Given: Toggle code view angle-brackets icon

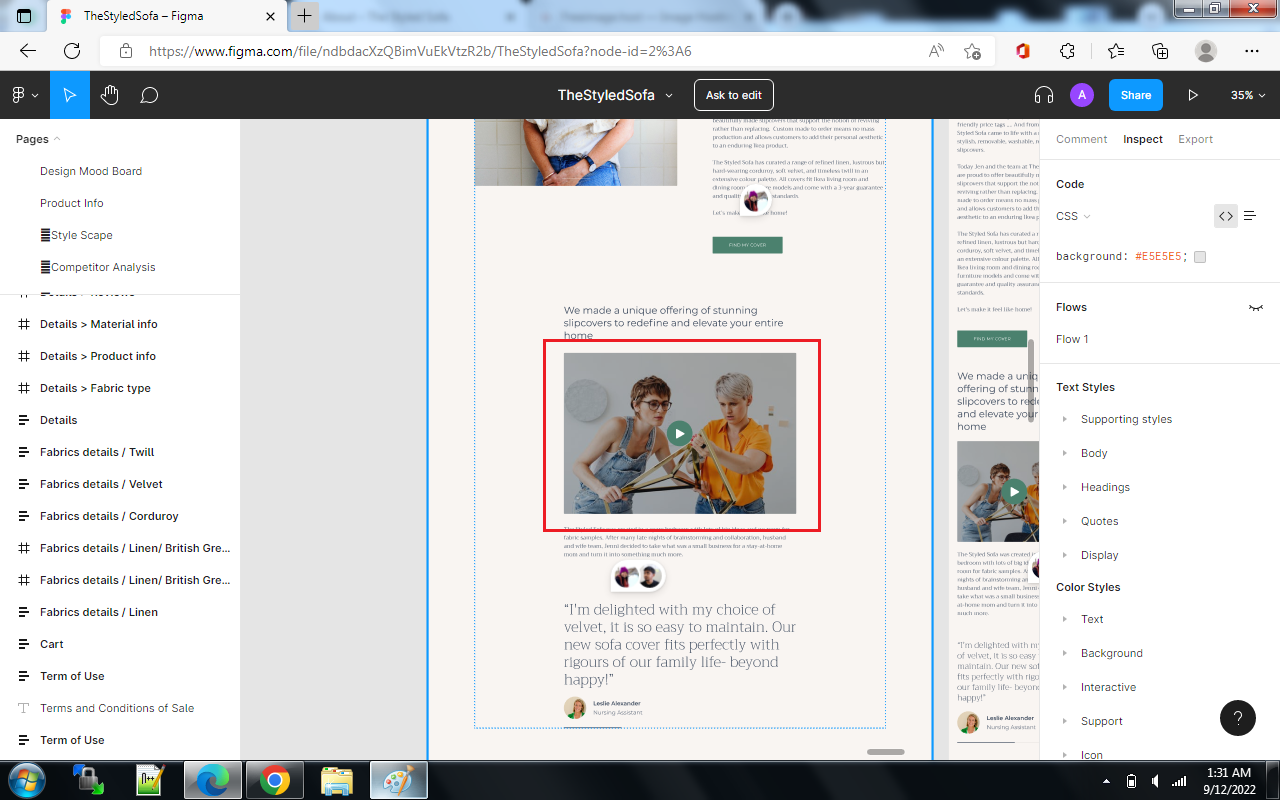Looking at the screenshot, I should pos(1225,215).
